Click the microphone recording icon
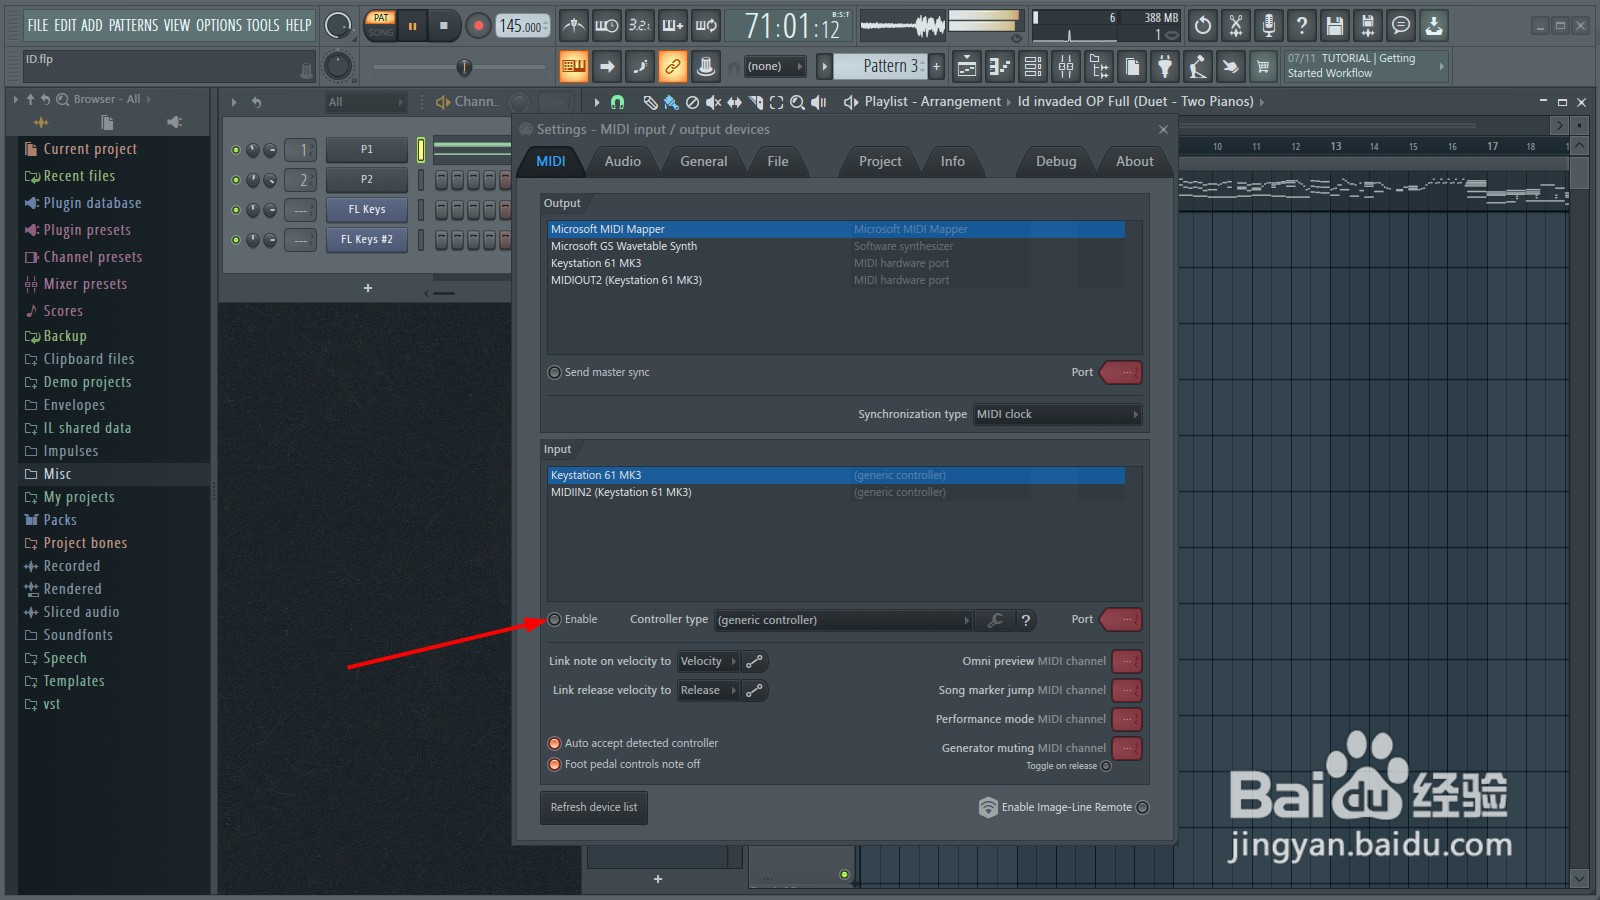Image resolution: width=1600 pixels, height=900 pixels. 1269,26
